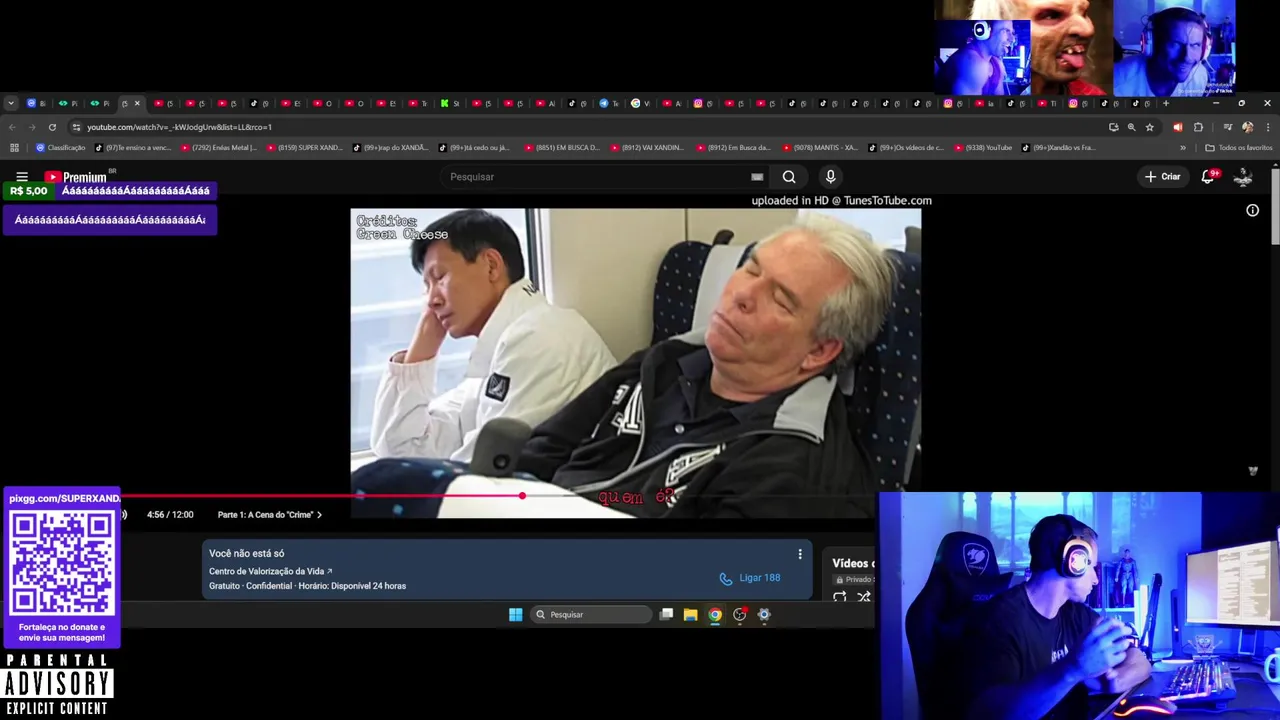Open the tab search dropdown arrow
The width and height of the screenshot is (1280, 720).
click(11, 103)
